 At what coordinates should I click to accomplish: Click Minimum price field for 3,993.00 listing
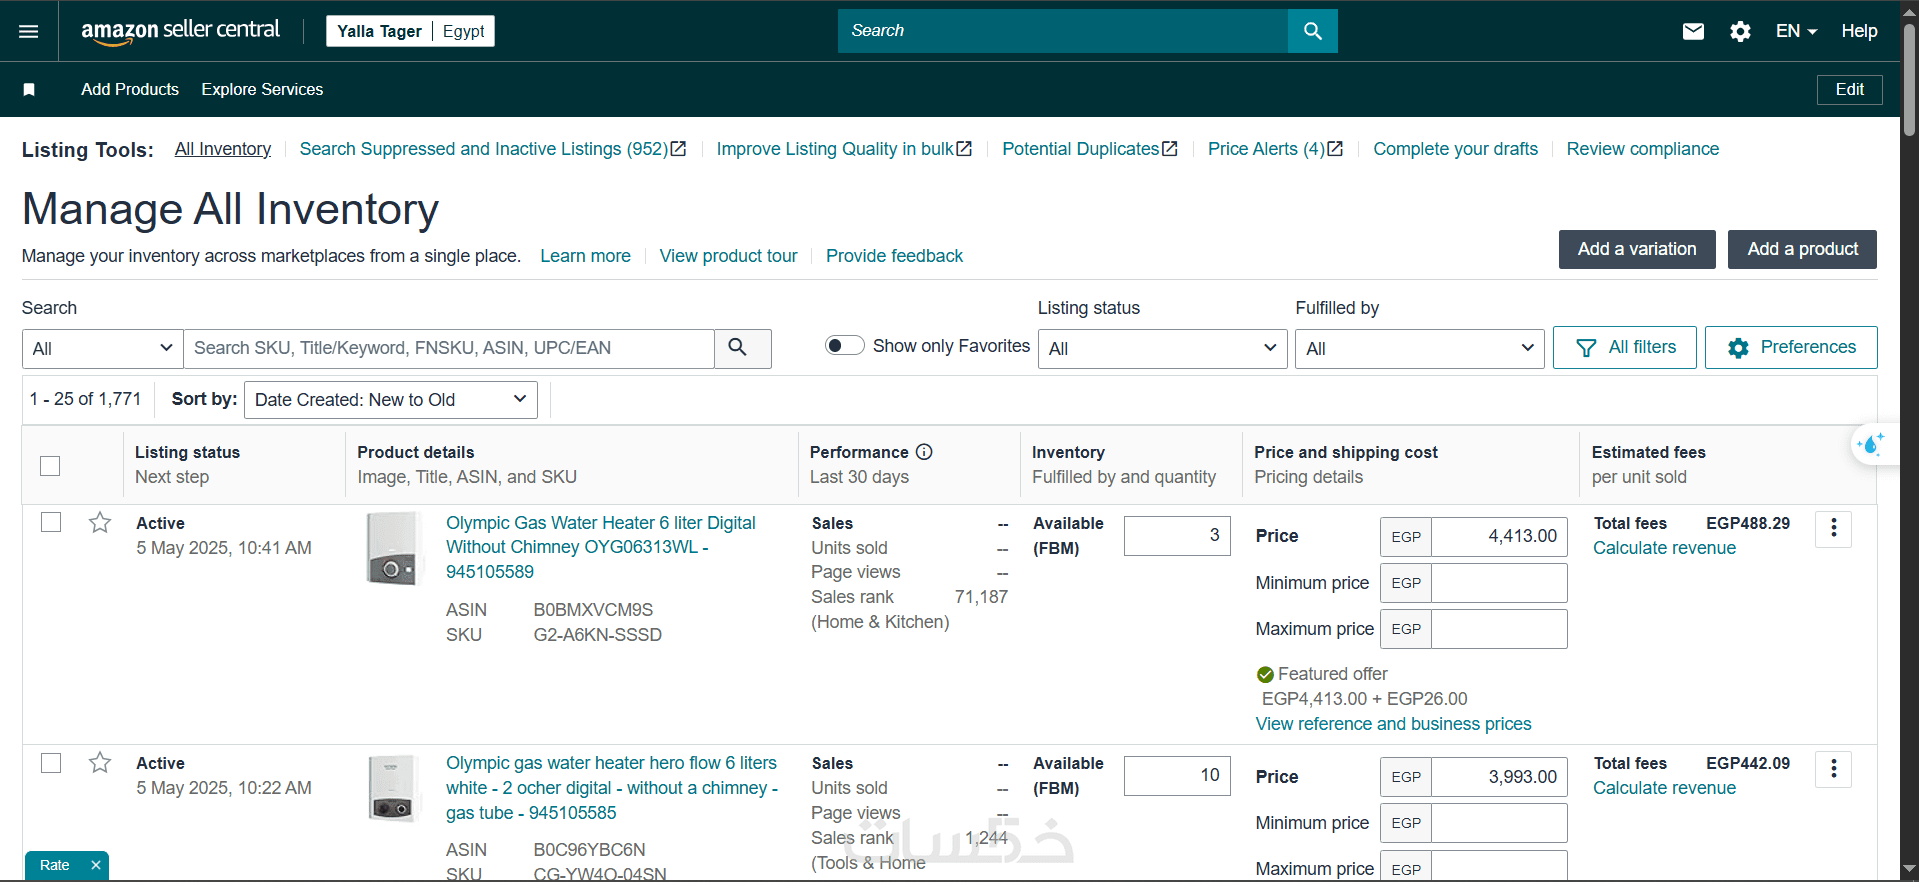click(1499, 823)
